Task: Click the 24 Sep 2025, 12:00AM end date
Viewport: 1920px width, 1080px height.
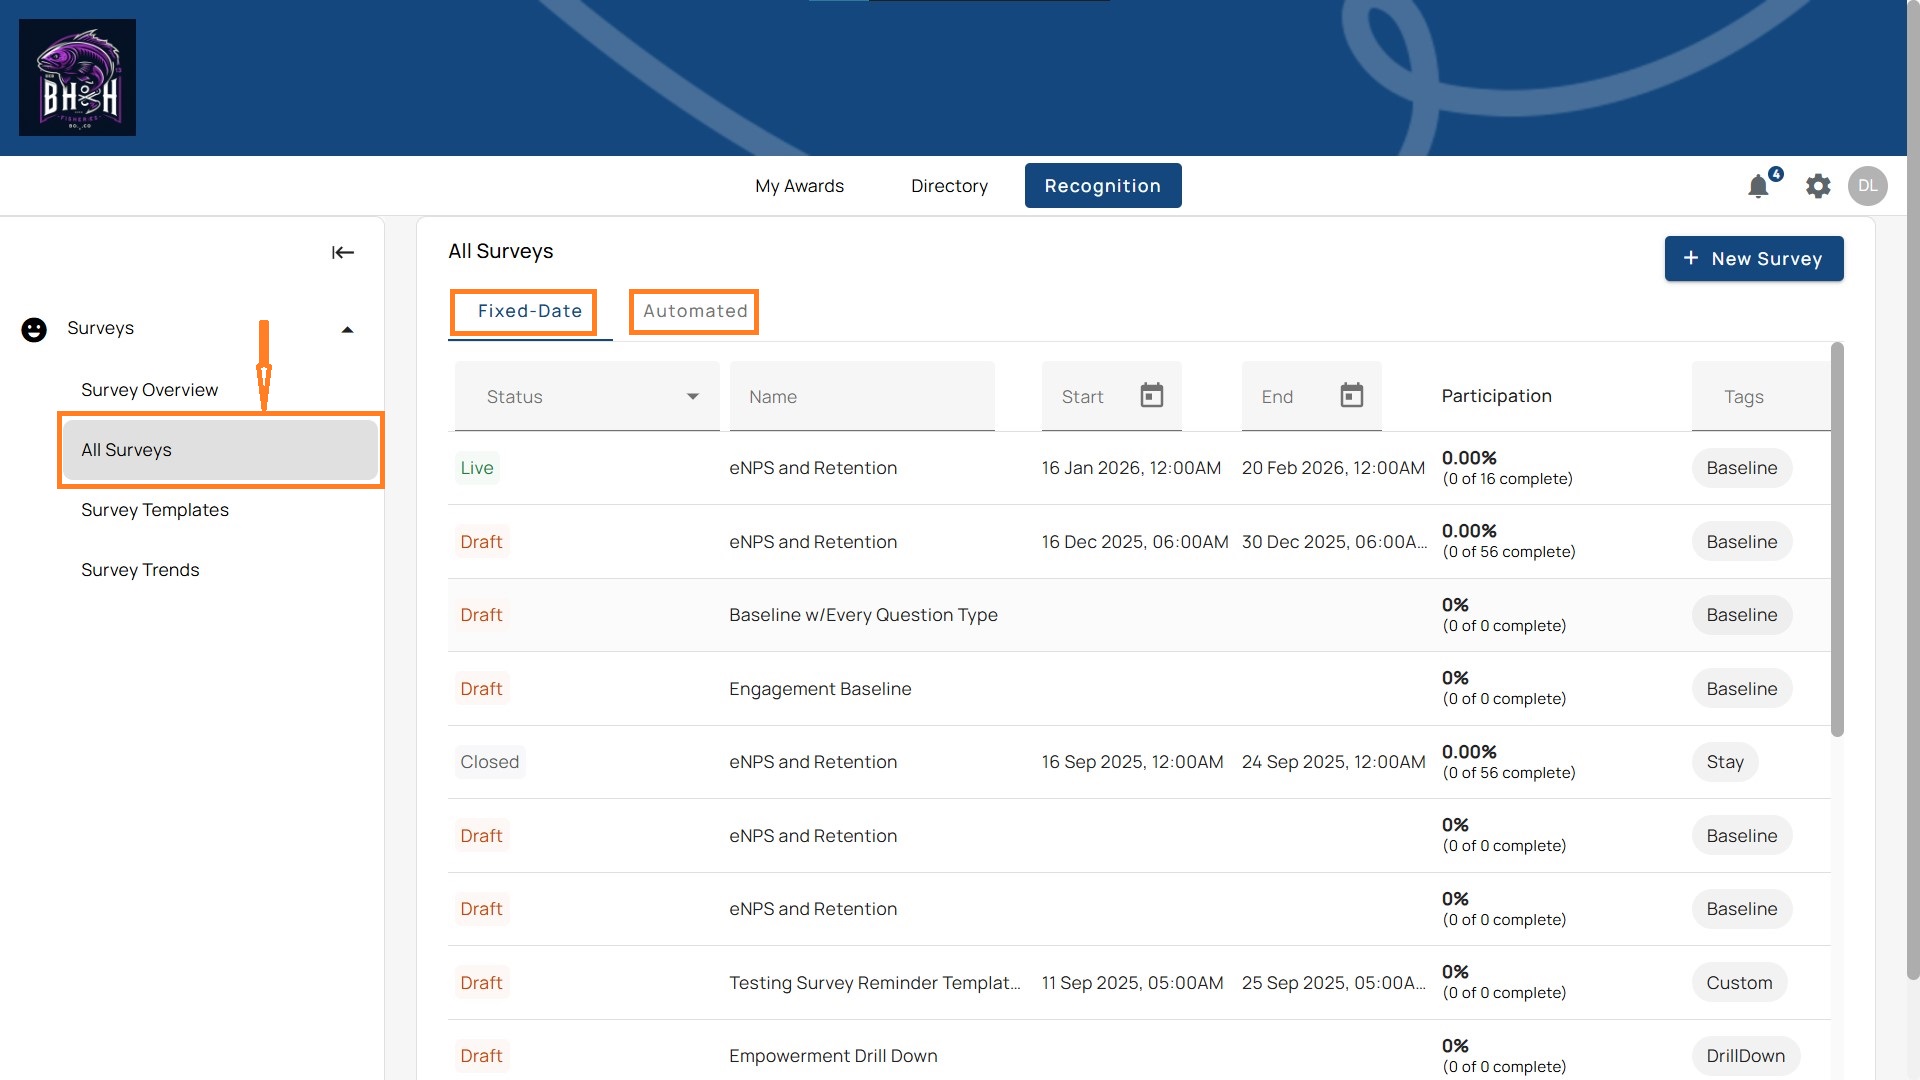Action: coord(1333,762)
